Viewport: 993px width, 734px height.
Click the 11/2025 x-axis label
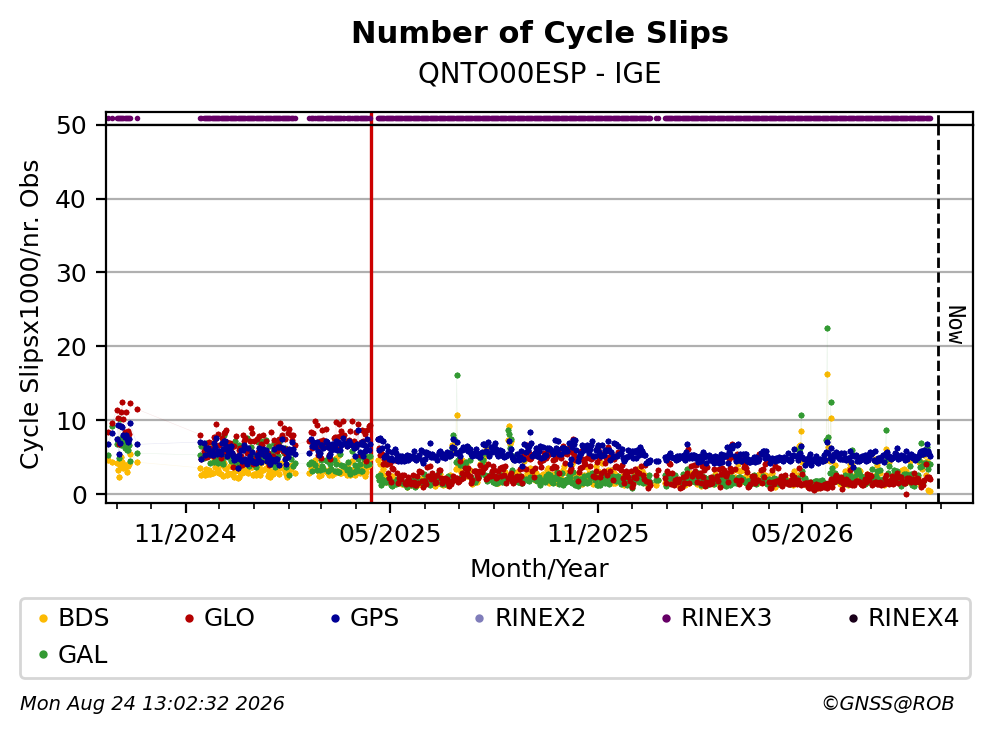tap(598, 534)
